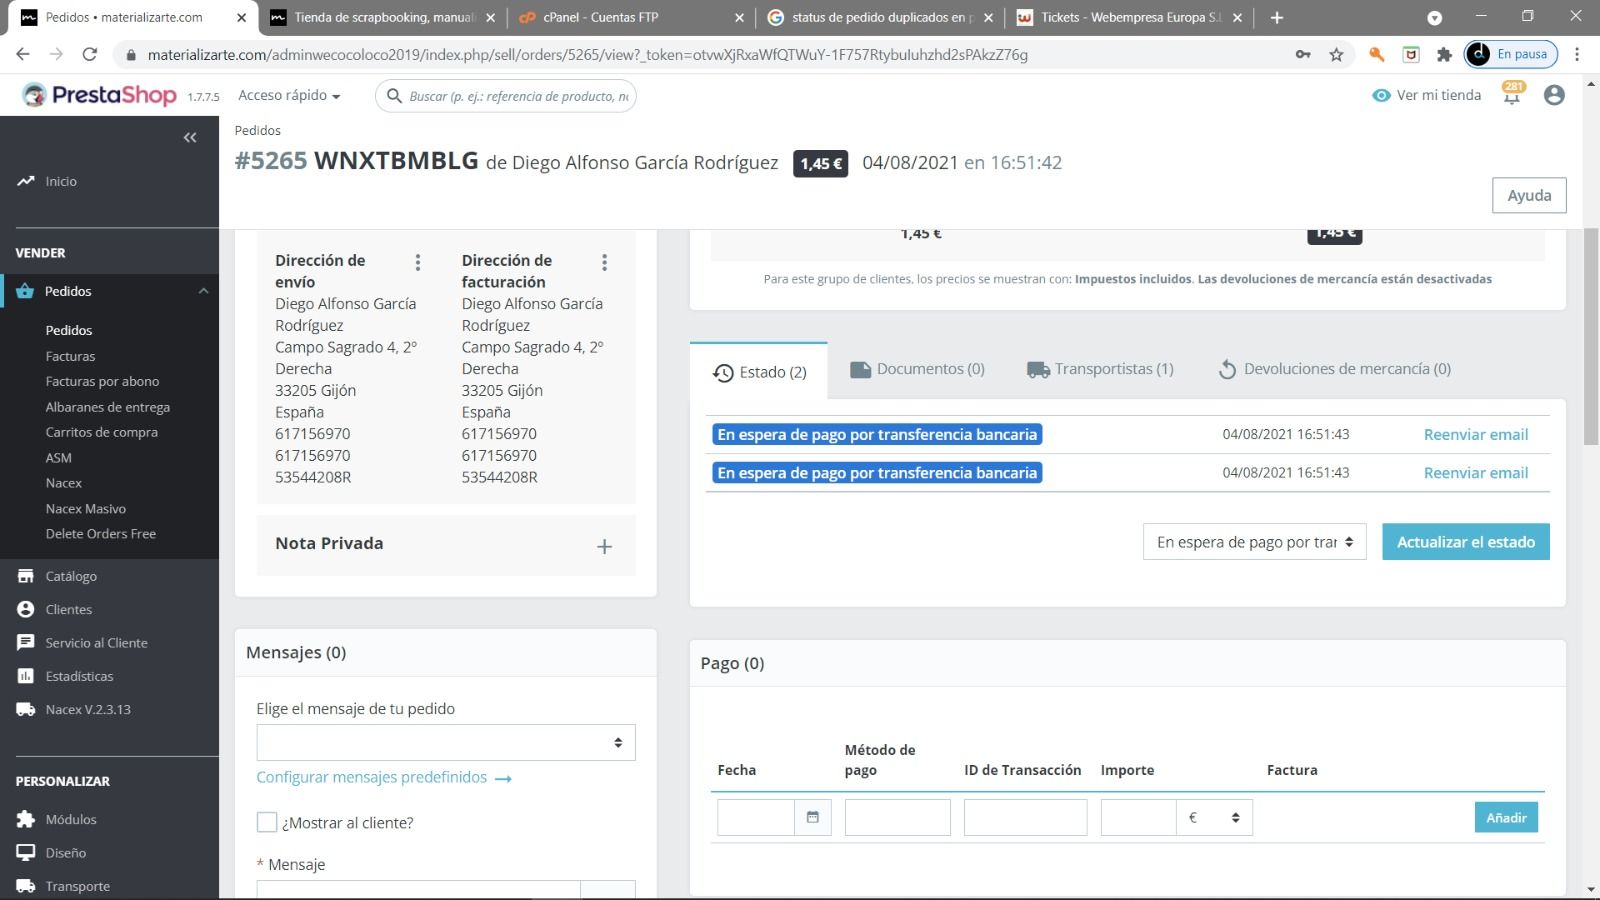Click Inicio trend icon in sidebar

click(x=26, y=181)
